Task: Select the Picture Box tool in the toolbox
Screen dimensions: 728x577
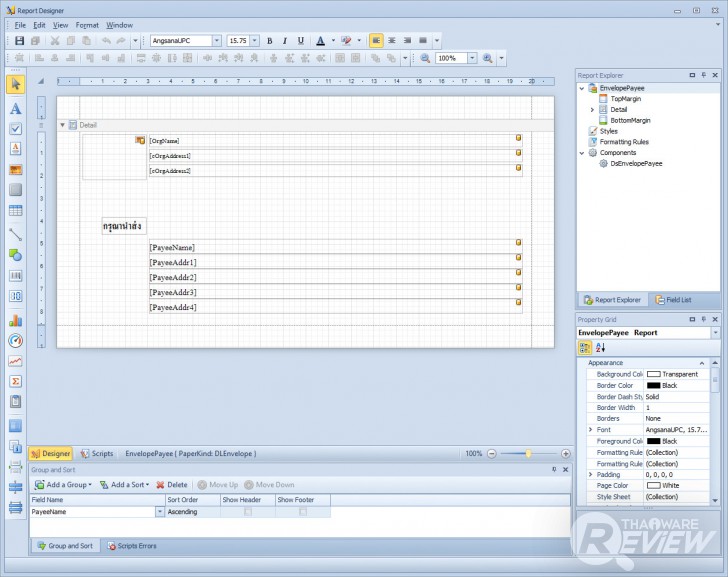Action: pos(15,170)
